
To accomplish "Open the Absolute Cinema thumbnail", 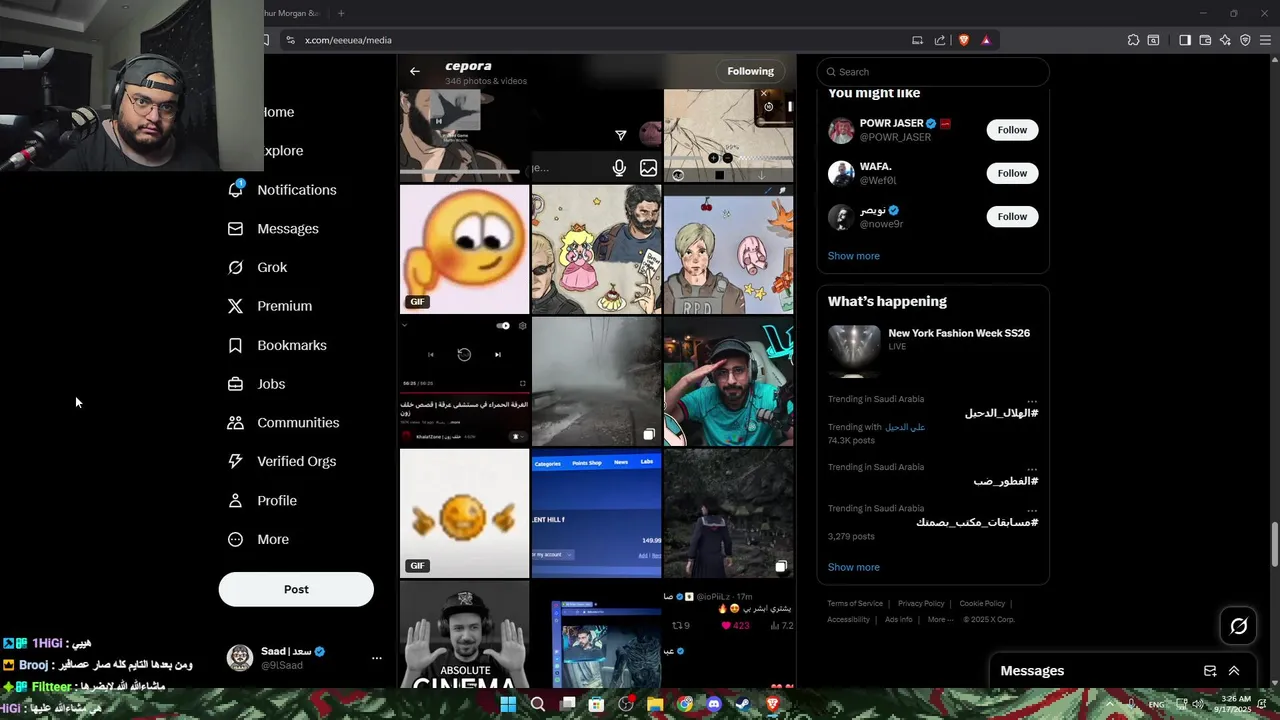I will (x=464, y=635).
